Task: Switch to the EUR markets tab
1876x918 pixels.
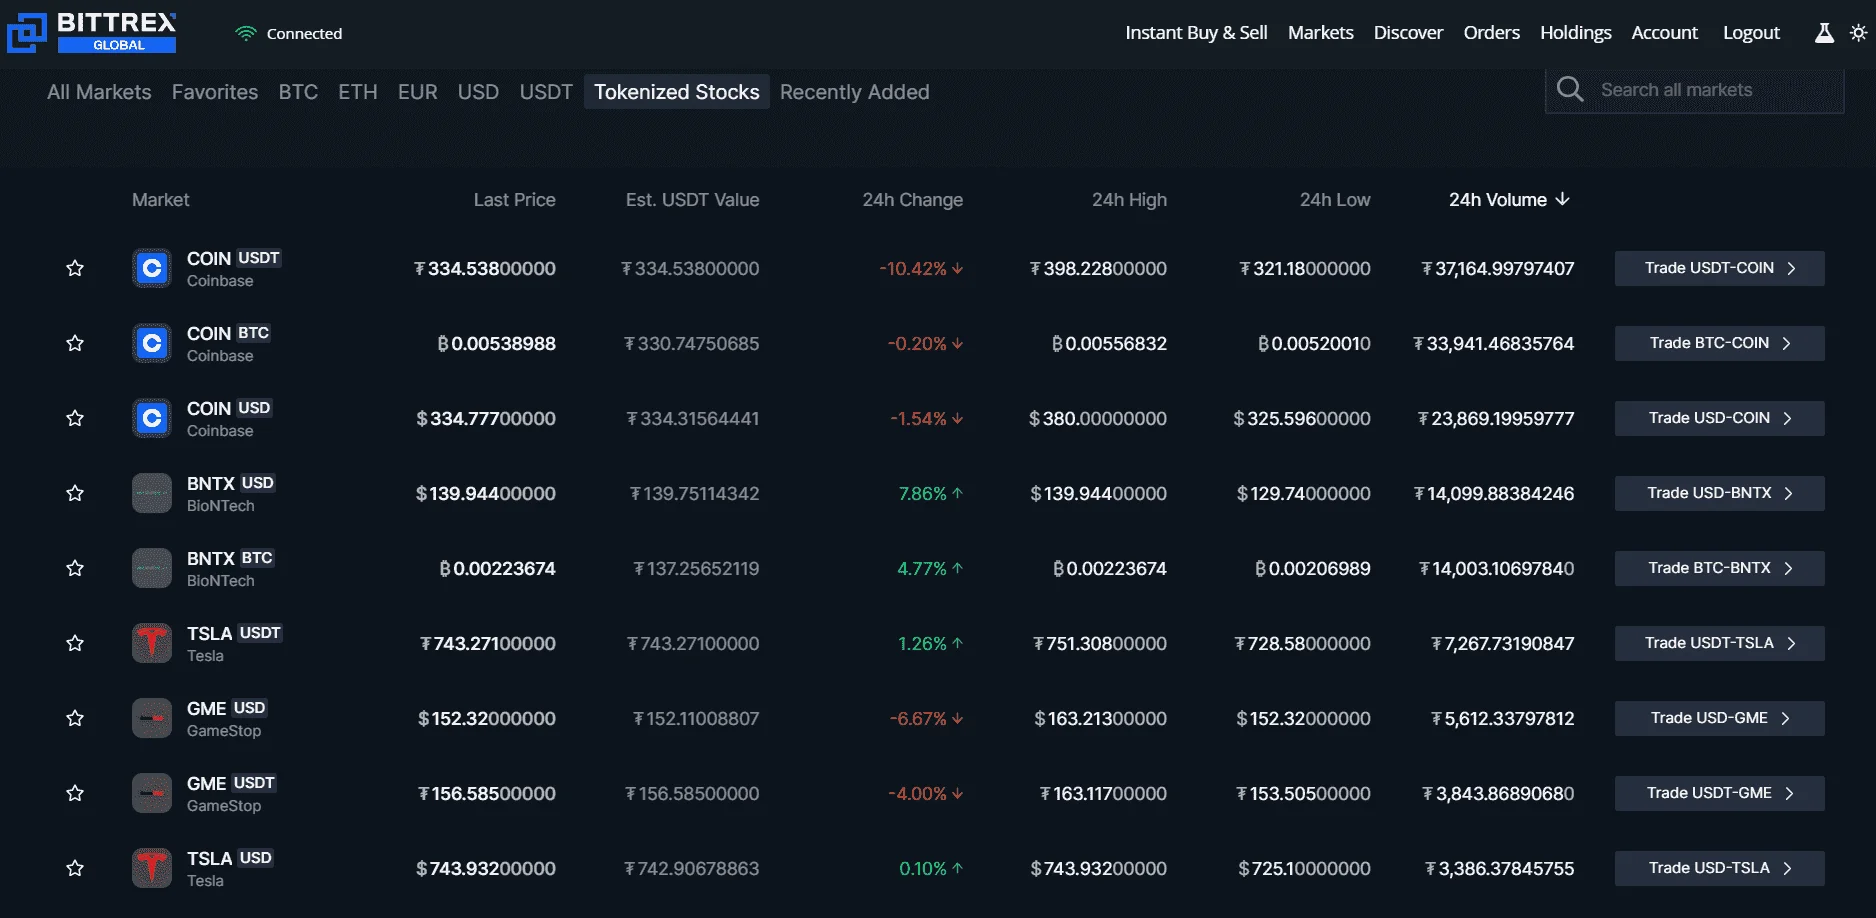Action: click(x=417, y=92)
